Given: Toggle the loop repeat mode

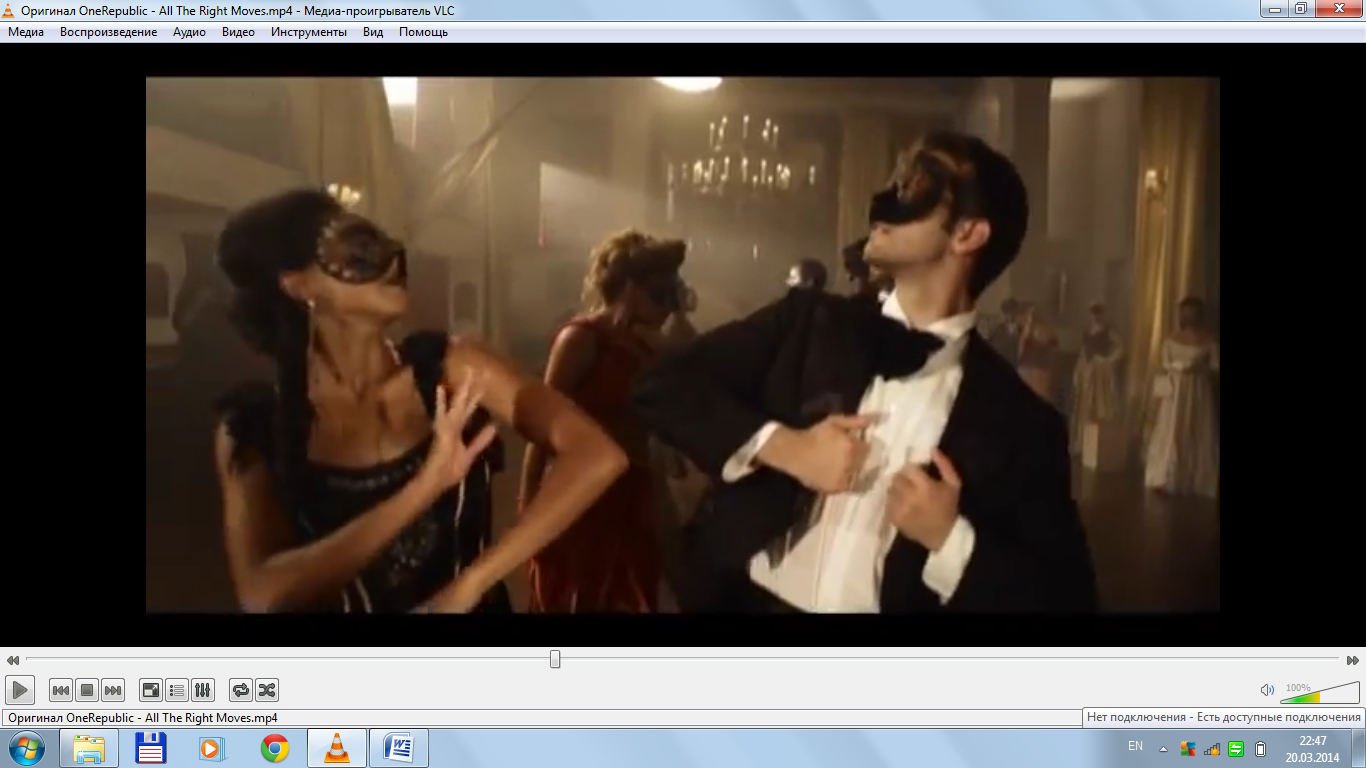Looking at the screenshot, I should click(x=241, y=690).
